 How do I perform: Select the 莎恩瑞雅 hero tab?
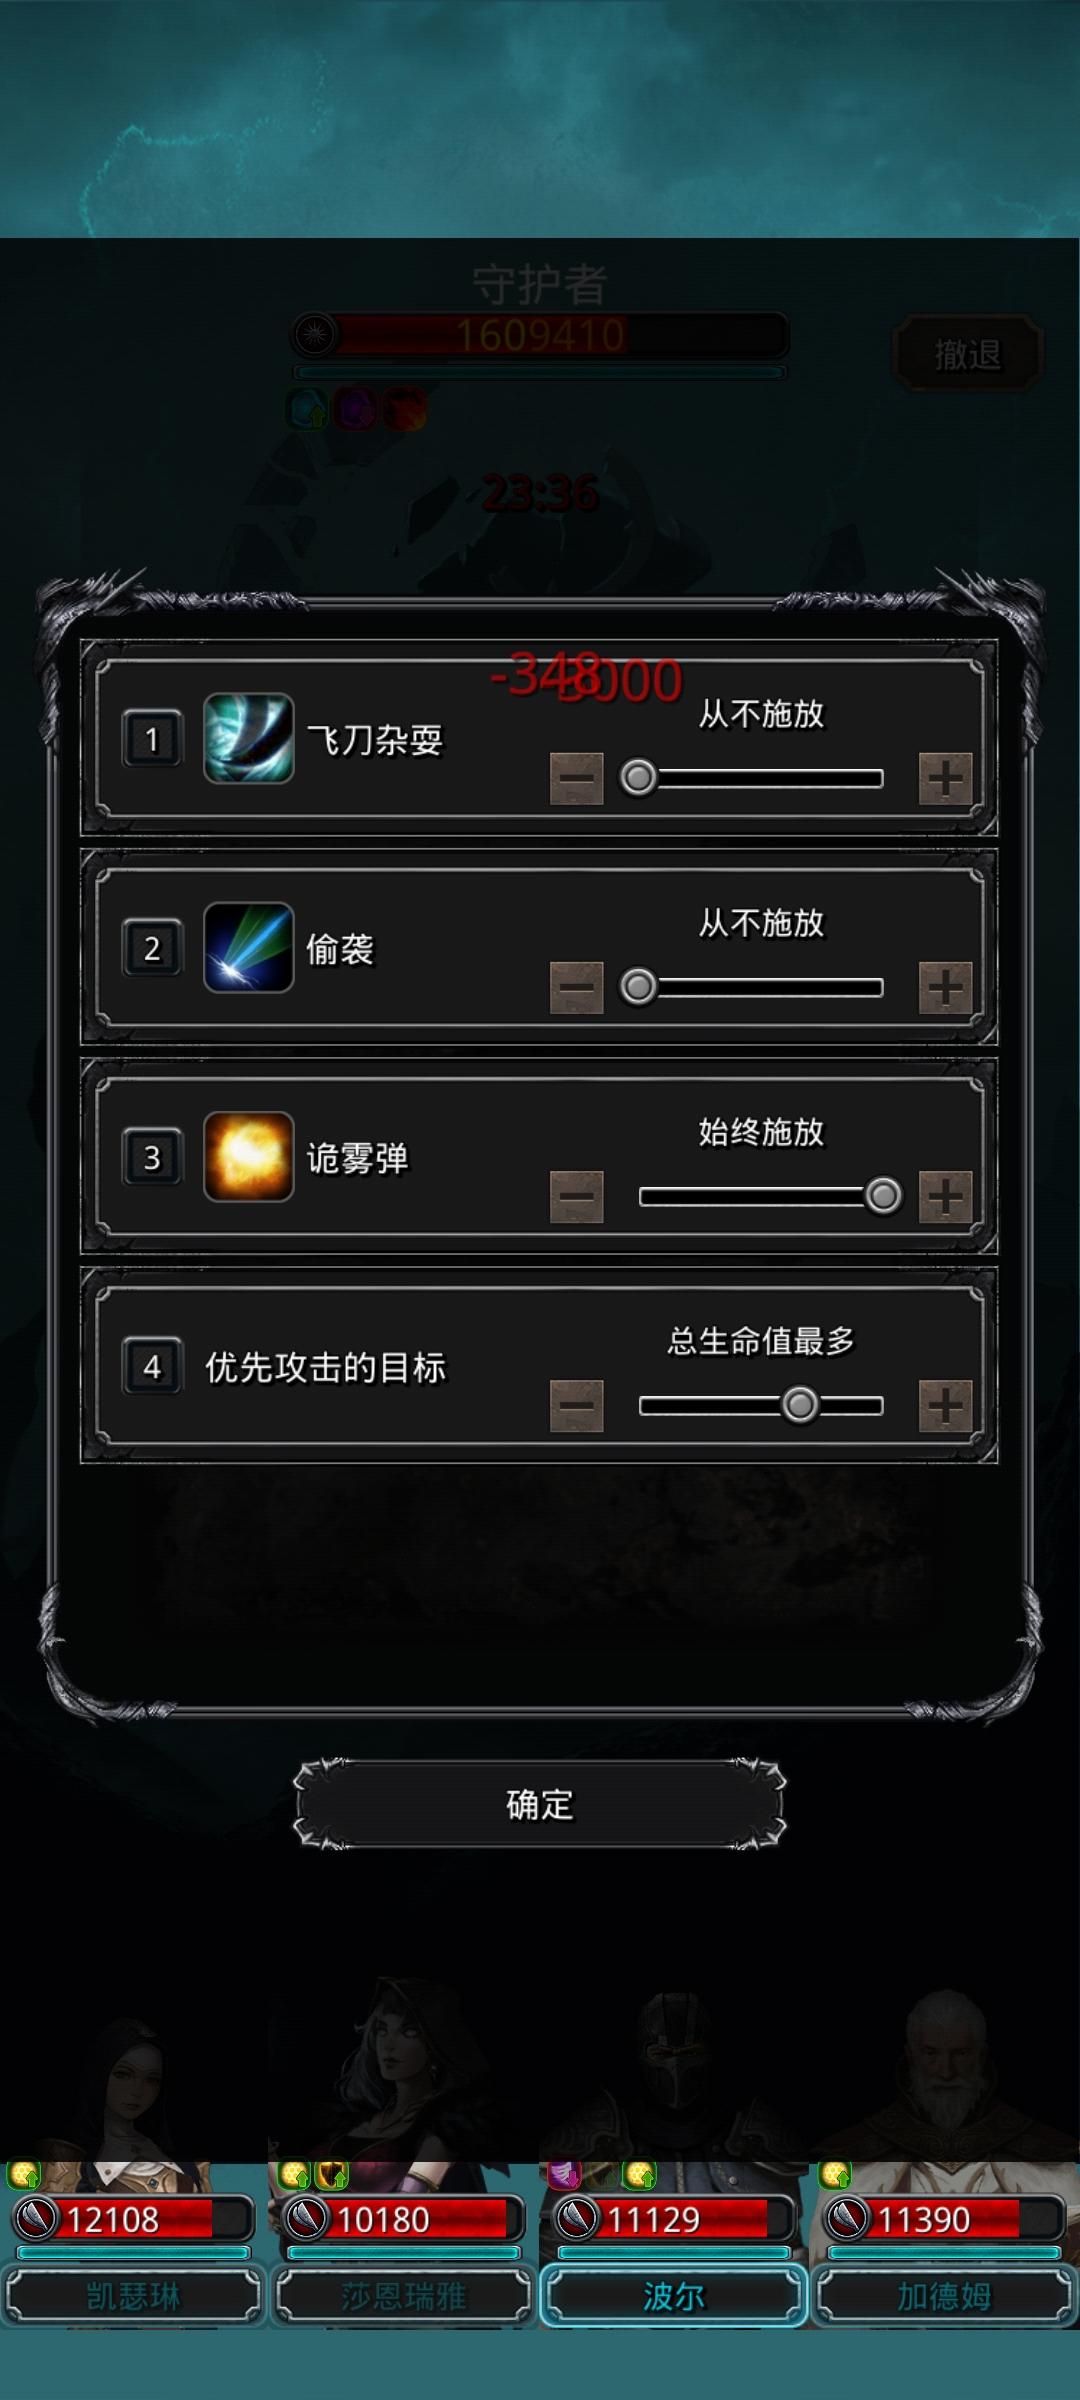click(x=403, y=2295)
